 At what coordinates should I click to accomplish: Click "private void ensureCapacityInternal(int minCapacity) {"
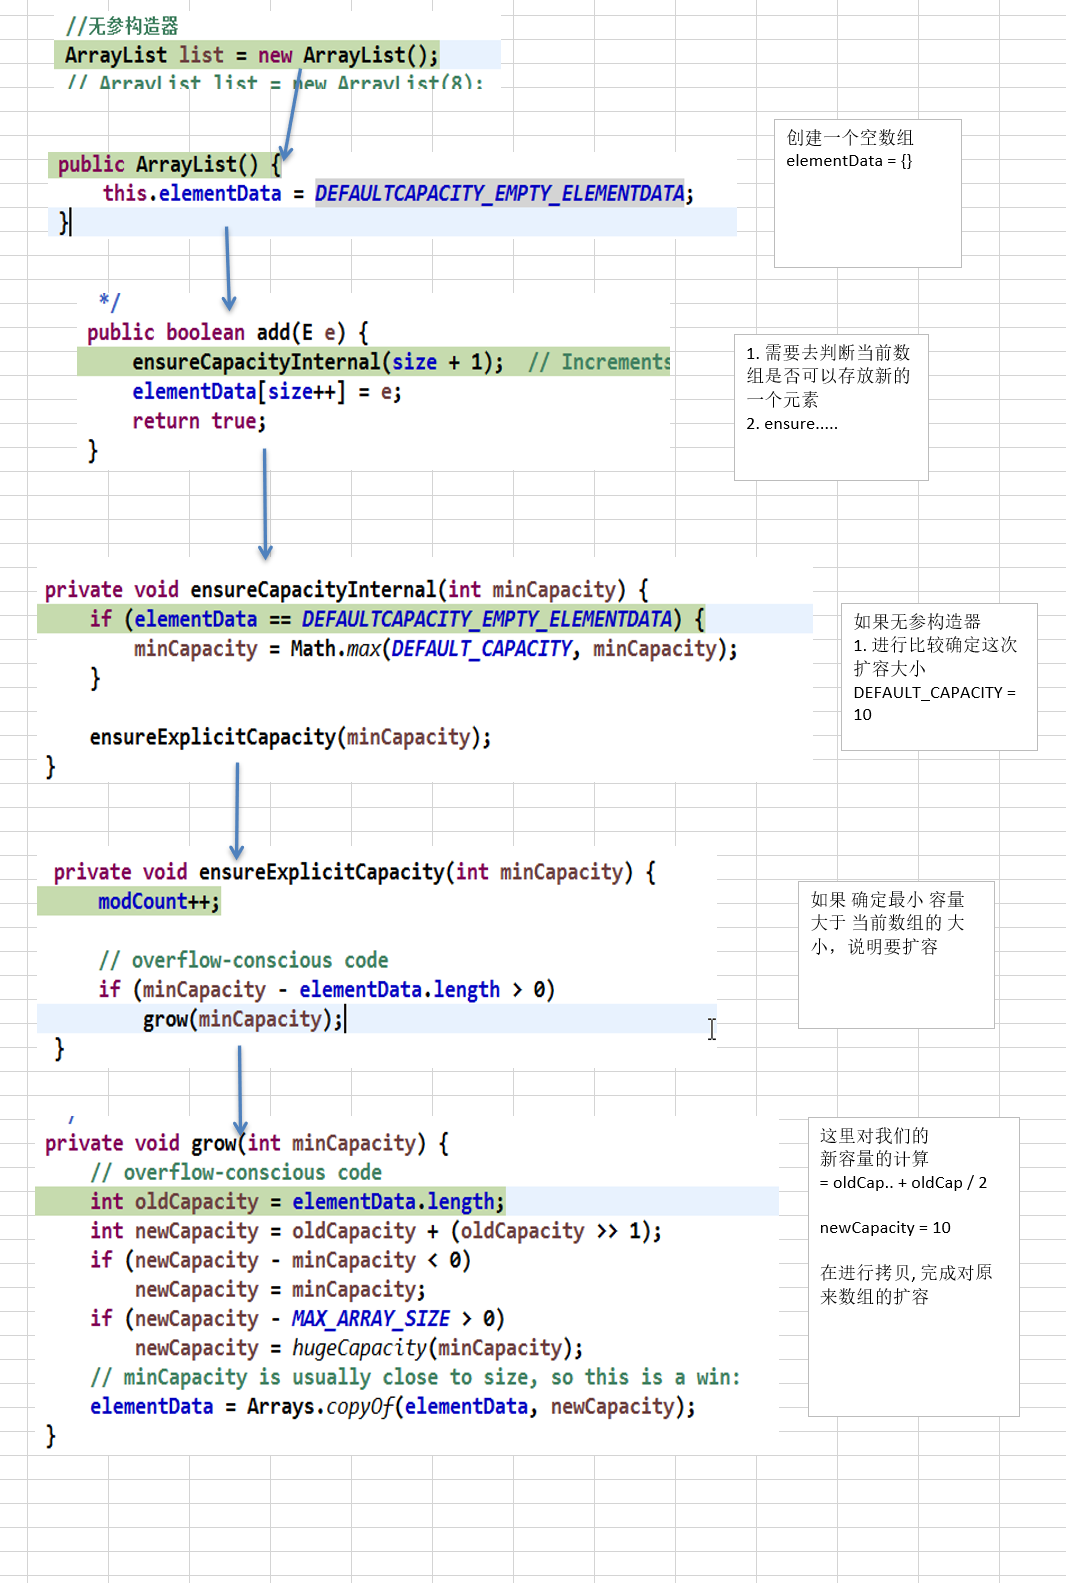tap(347, 590)
